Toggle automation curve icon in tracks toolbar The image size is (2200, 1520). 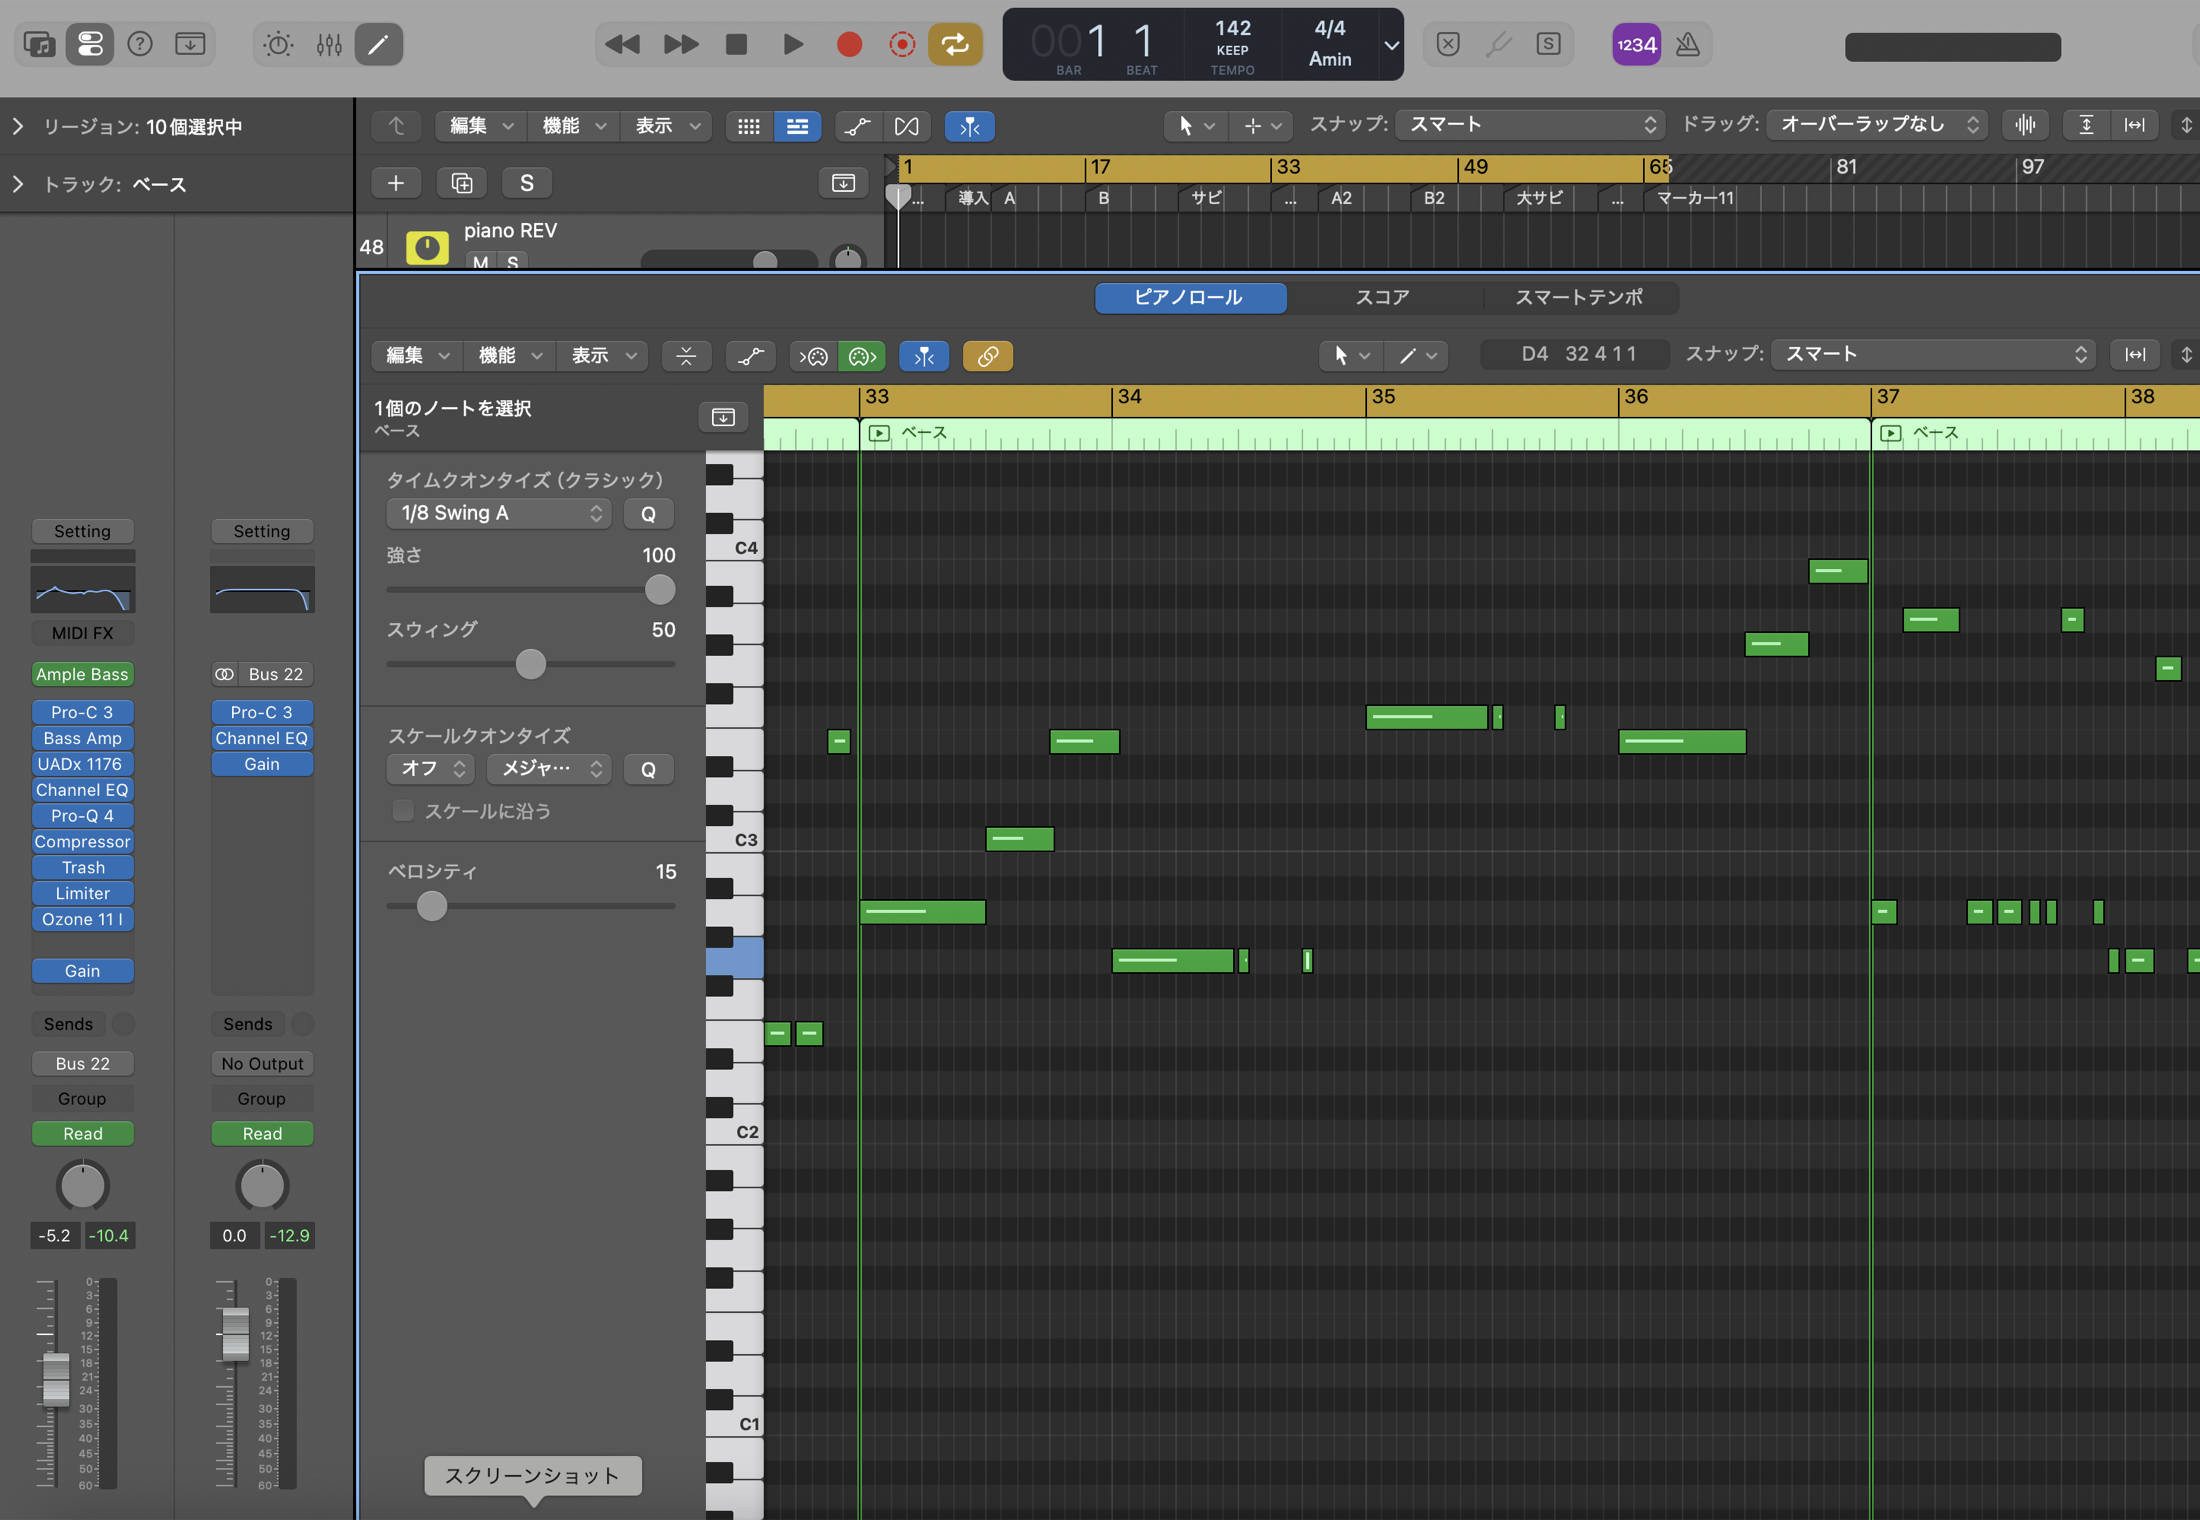click(857, 126)
